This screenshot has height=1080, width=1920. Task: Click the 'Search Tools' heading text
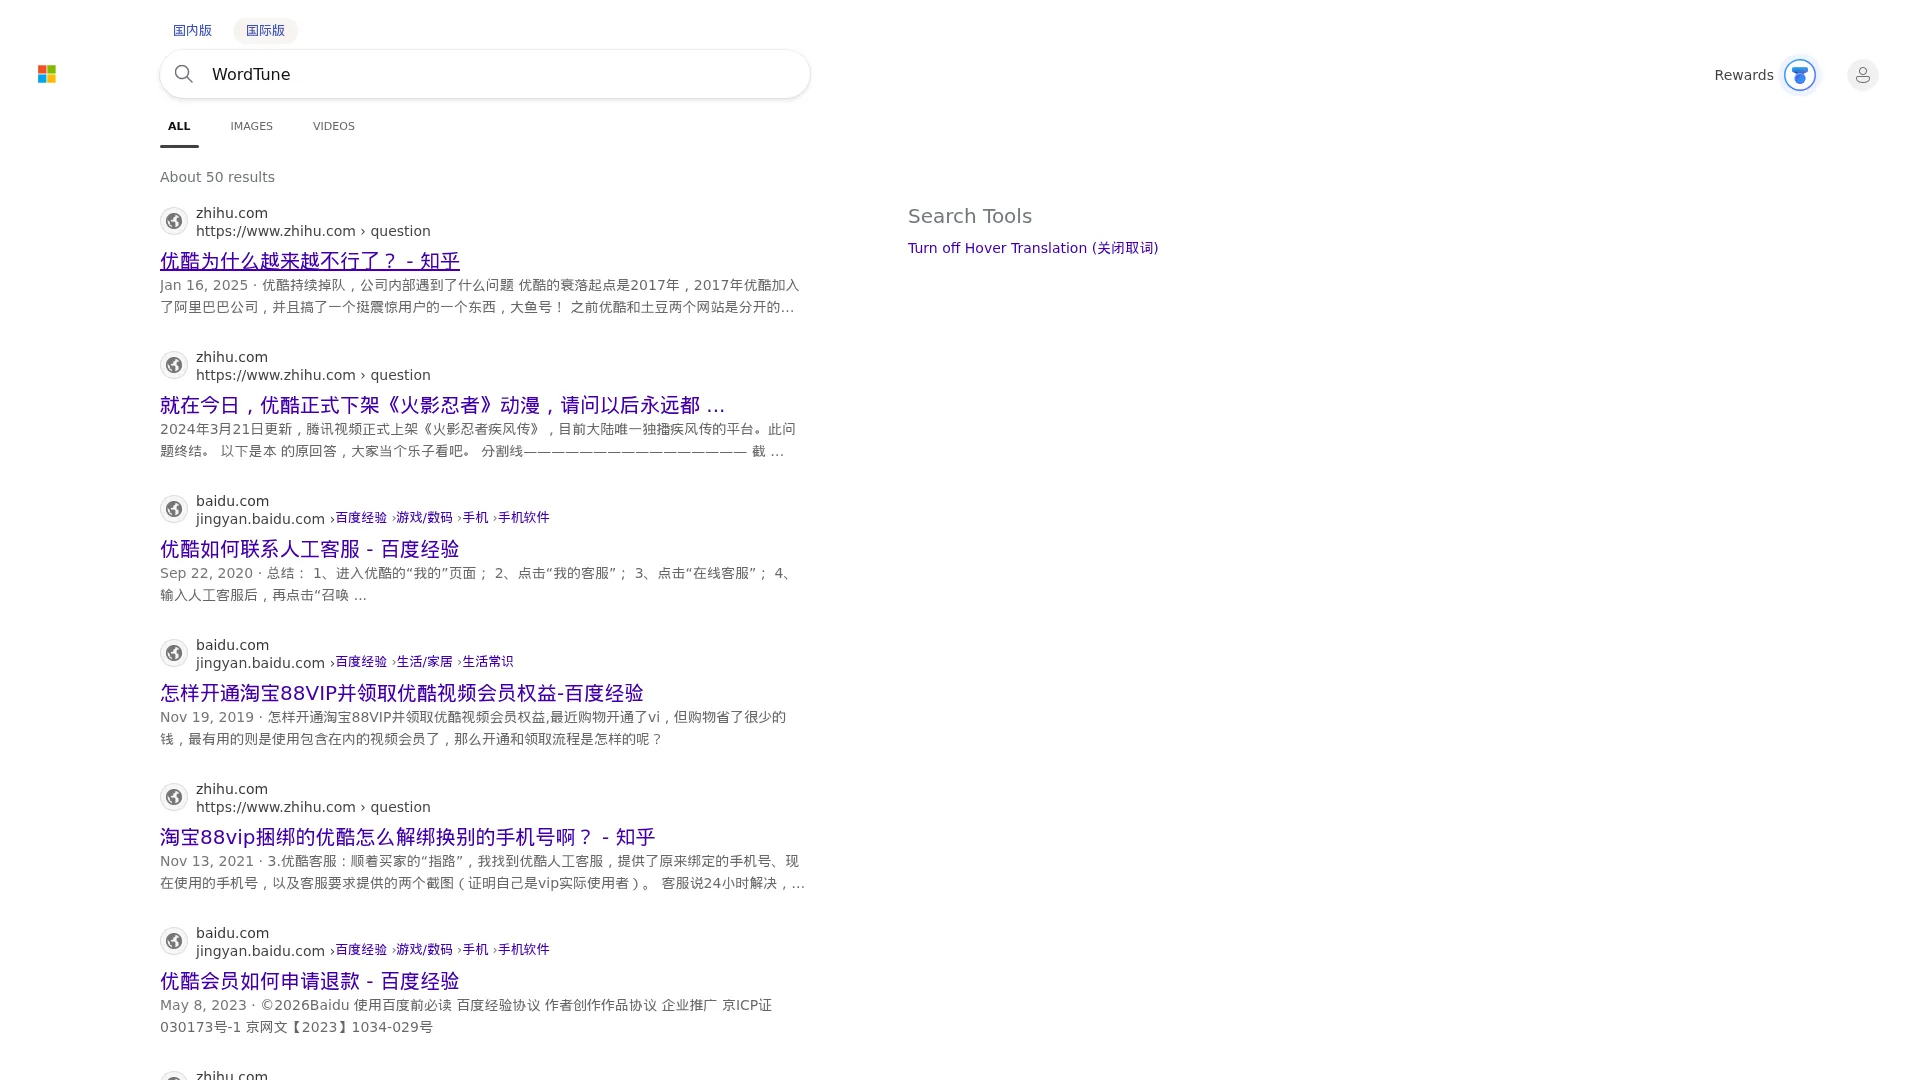(970, 216)
